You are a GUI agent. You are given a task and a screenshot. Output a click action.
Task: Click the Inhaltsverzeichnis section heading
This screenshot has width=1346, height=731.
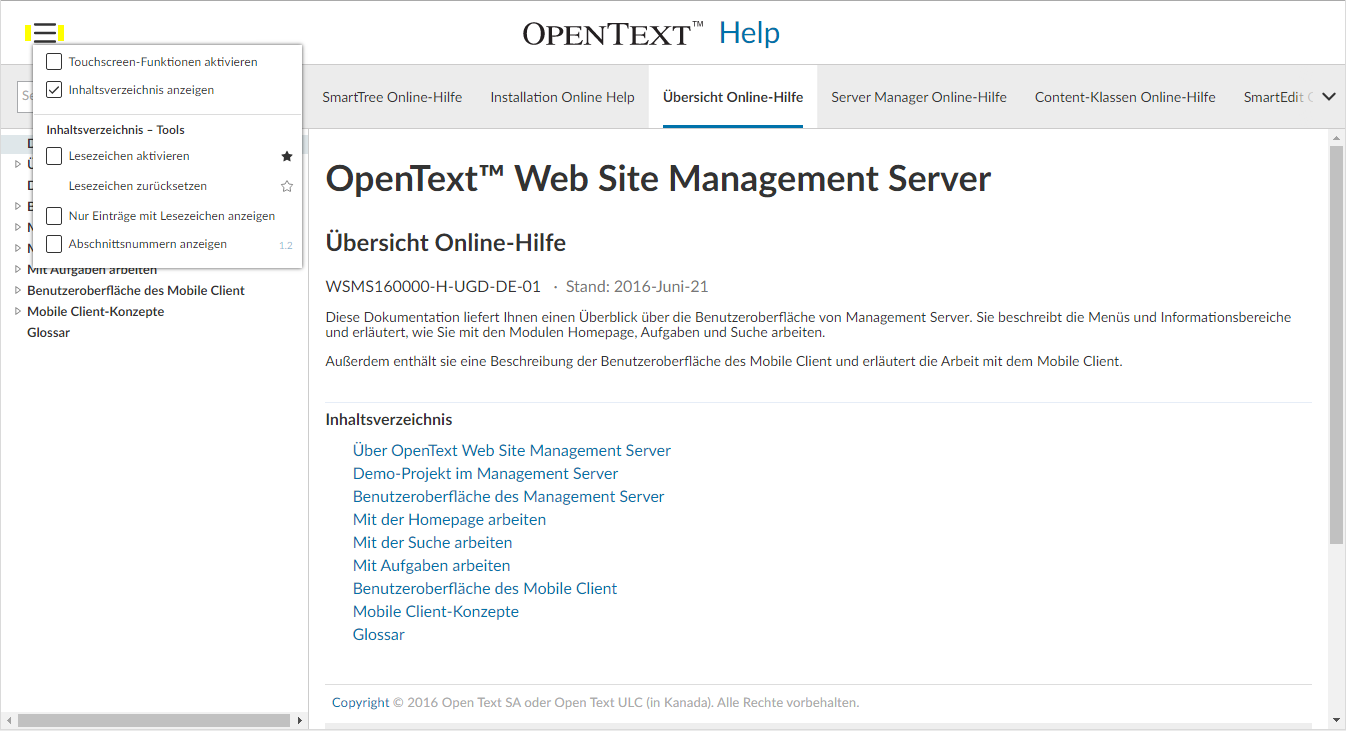click(x=389, y=420)
